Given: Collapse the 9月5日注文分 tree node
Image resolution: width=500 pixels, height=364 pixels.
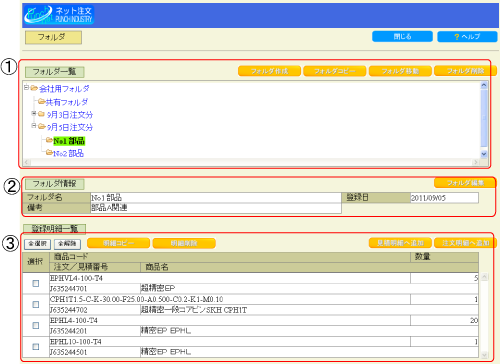Looking at the screenshot, I should point(34,126).
